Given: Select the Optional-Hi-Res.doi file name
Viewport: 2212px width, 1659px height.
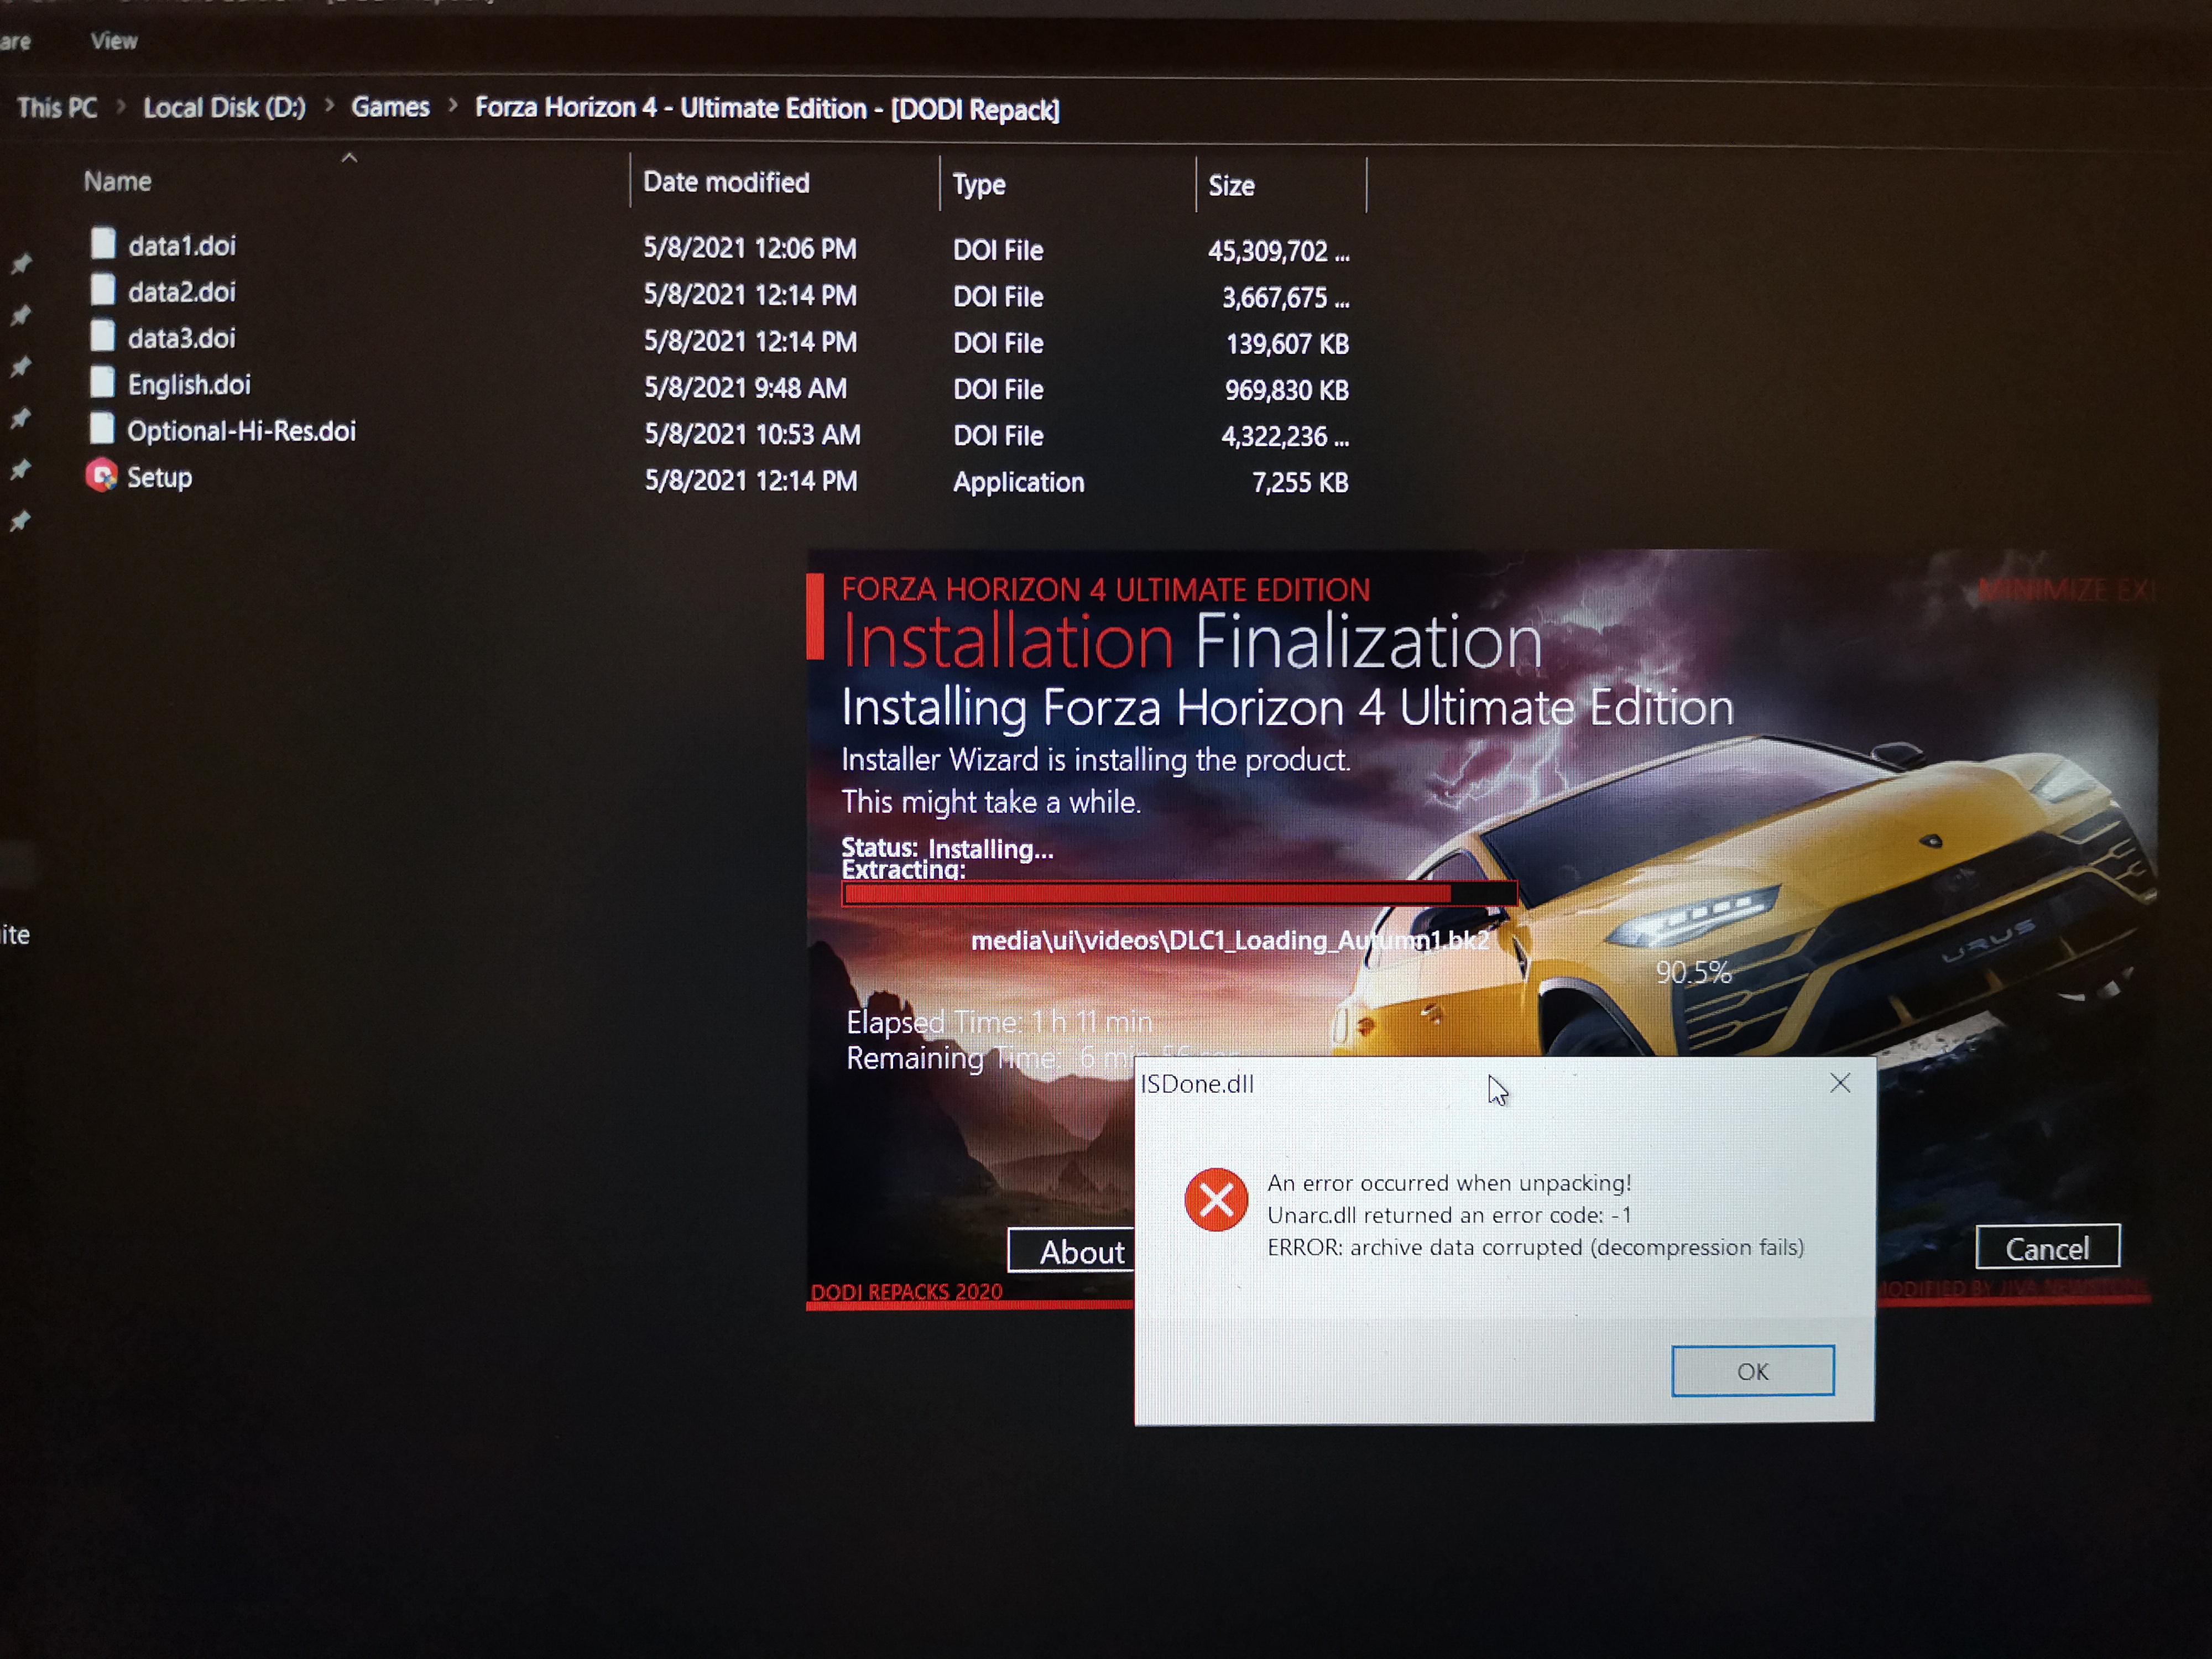Looking at the screenshot, I should click(x=241, y=431).
